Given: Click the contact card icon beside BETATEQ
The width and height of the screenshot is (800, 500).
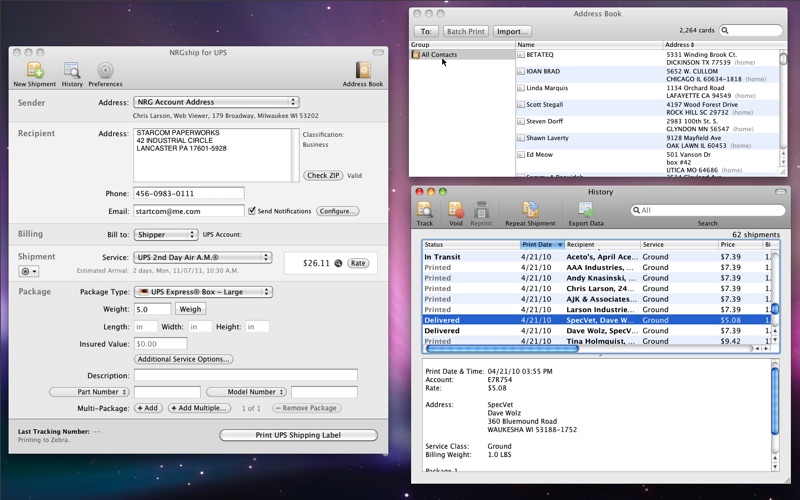Looking at the screenshot, I should coord(521,55).
